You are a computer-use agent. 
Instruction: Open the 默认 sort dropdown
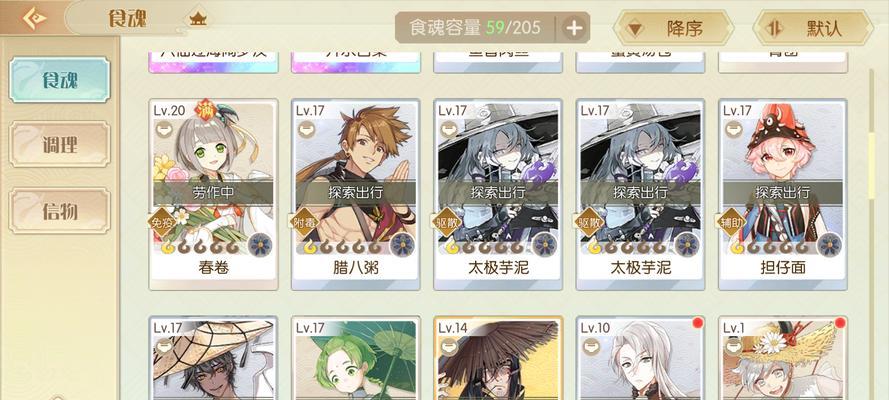coord(812,28)
